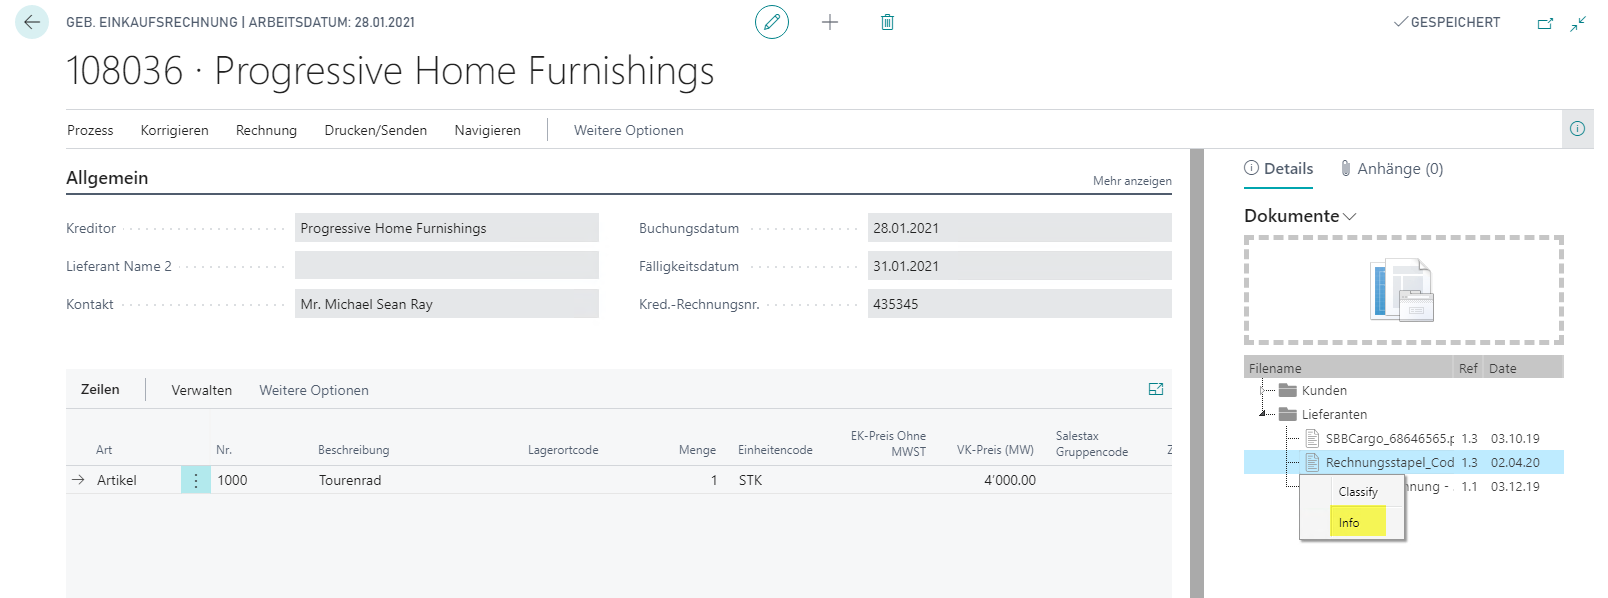
Task: Click the Kunden folder icon
Action: pyautogui.click(x=1288, y=391)
